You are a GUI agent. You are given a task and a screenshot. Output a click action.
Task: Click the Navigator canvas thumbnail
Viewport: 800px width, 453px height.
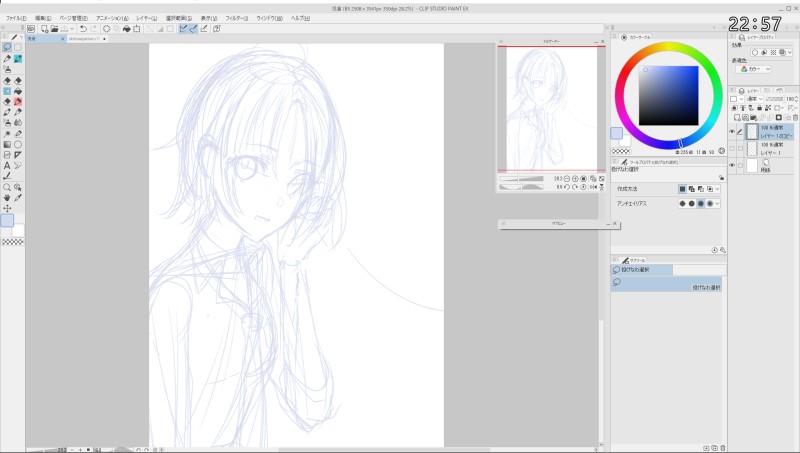click(552, 109)
